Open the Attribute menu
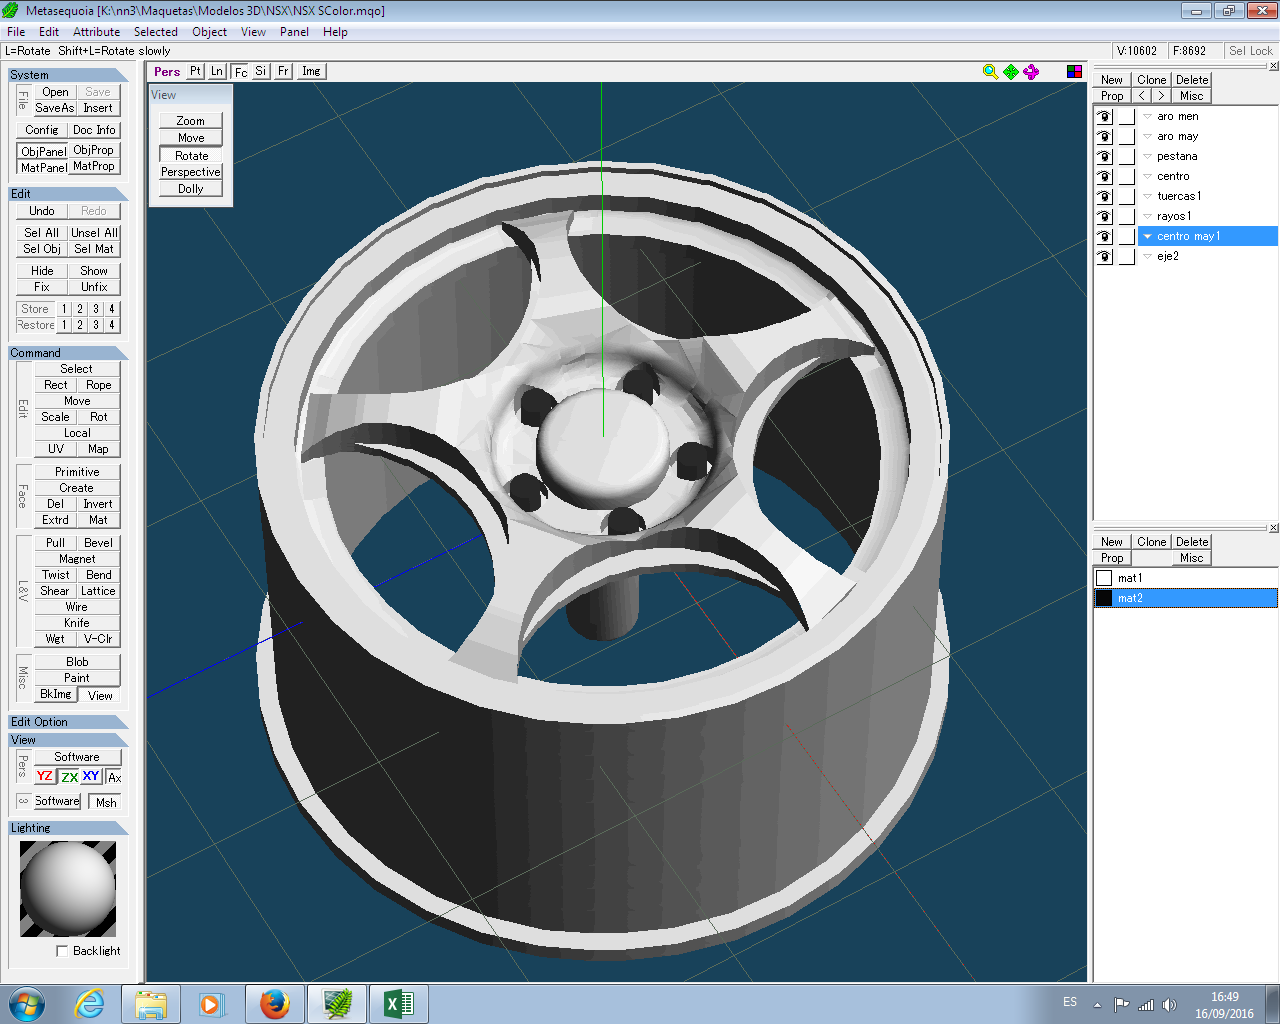Screen dimensions: 1280x1024 point(96,32)
